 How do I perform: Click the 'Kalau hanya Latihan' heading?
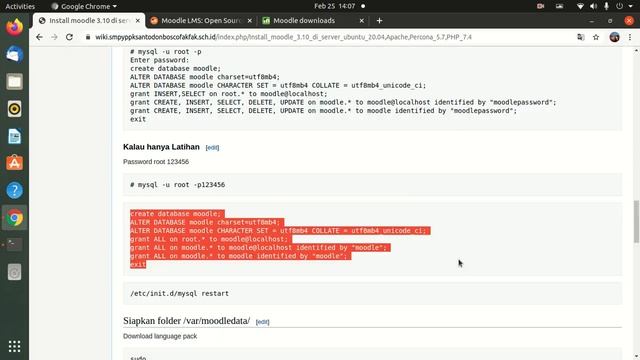click(x=161, y=147)
